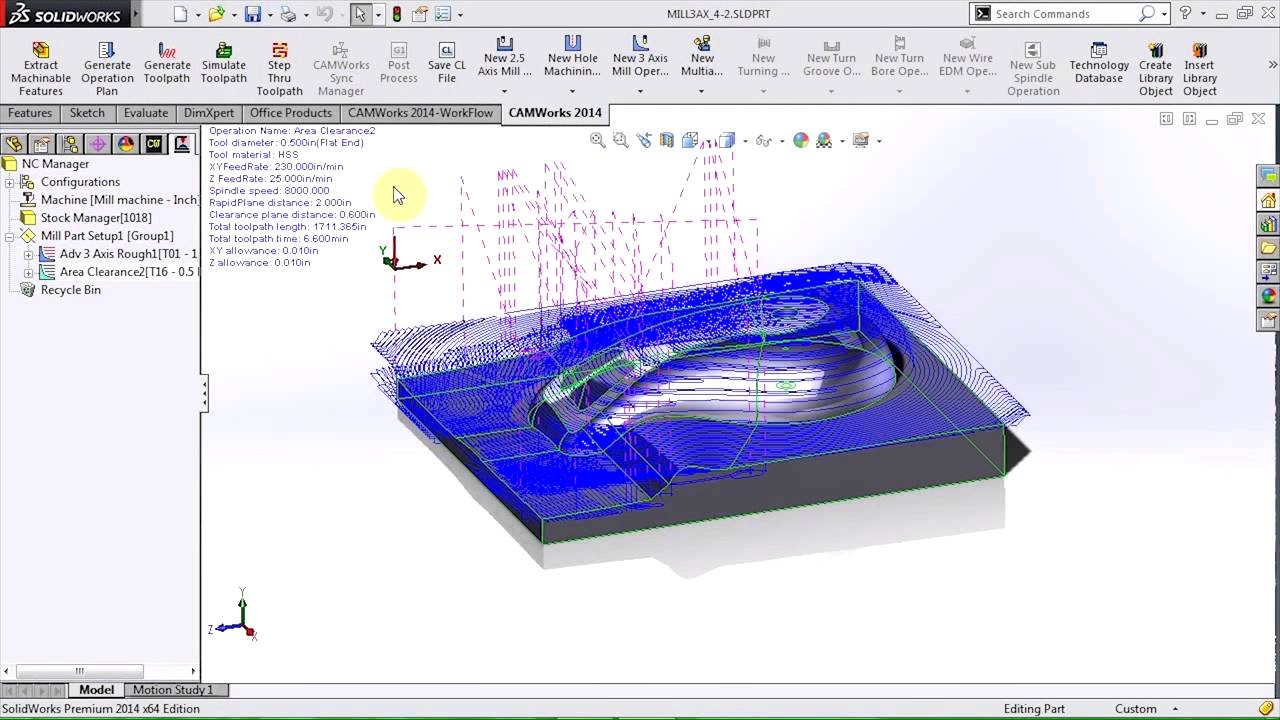
Task: Open New 2.5 Axis Mill dropdown arrow
Action: point(505,91)
